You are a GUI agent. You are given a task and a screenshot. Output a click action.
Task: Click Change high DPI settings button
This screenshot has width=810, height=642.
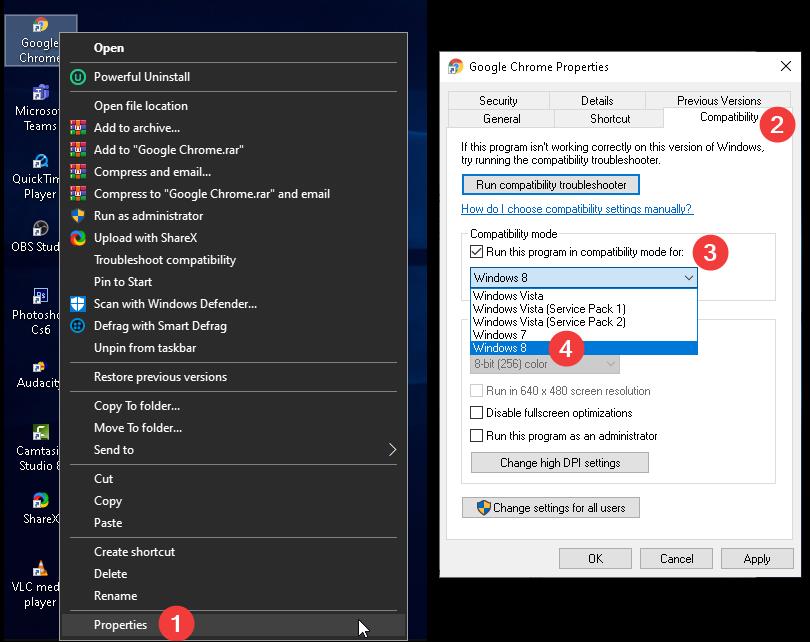point(560,462)
